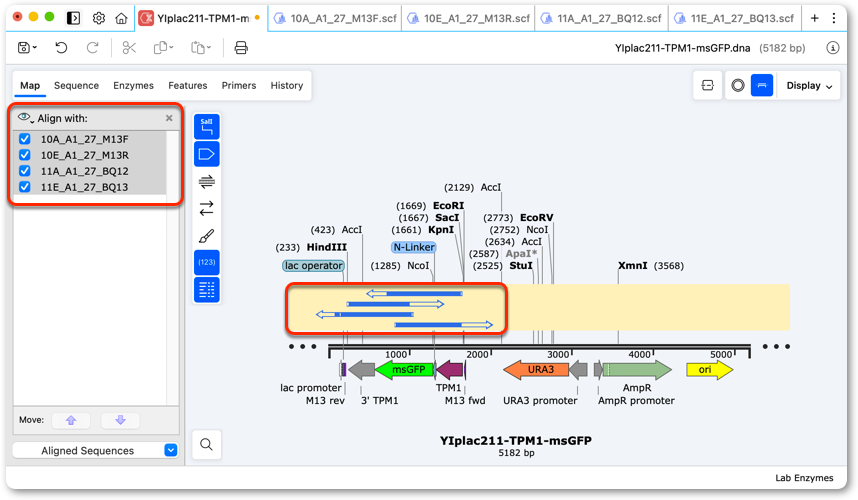The width and height of the screenshot is (858, 500).
Task: Uncheck 10A_A1_27_M13F alignment
Action: 25,139
